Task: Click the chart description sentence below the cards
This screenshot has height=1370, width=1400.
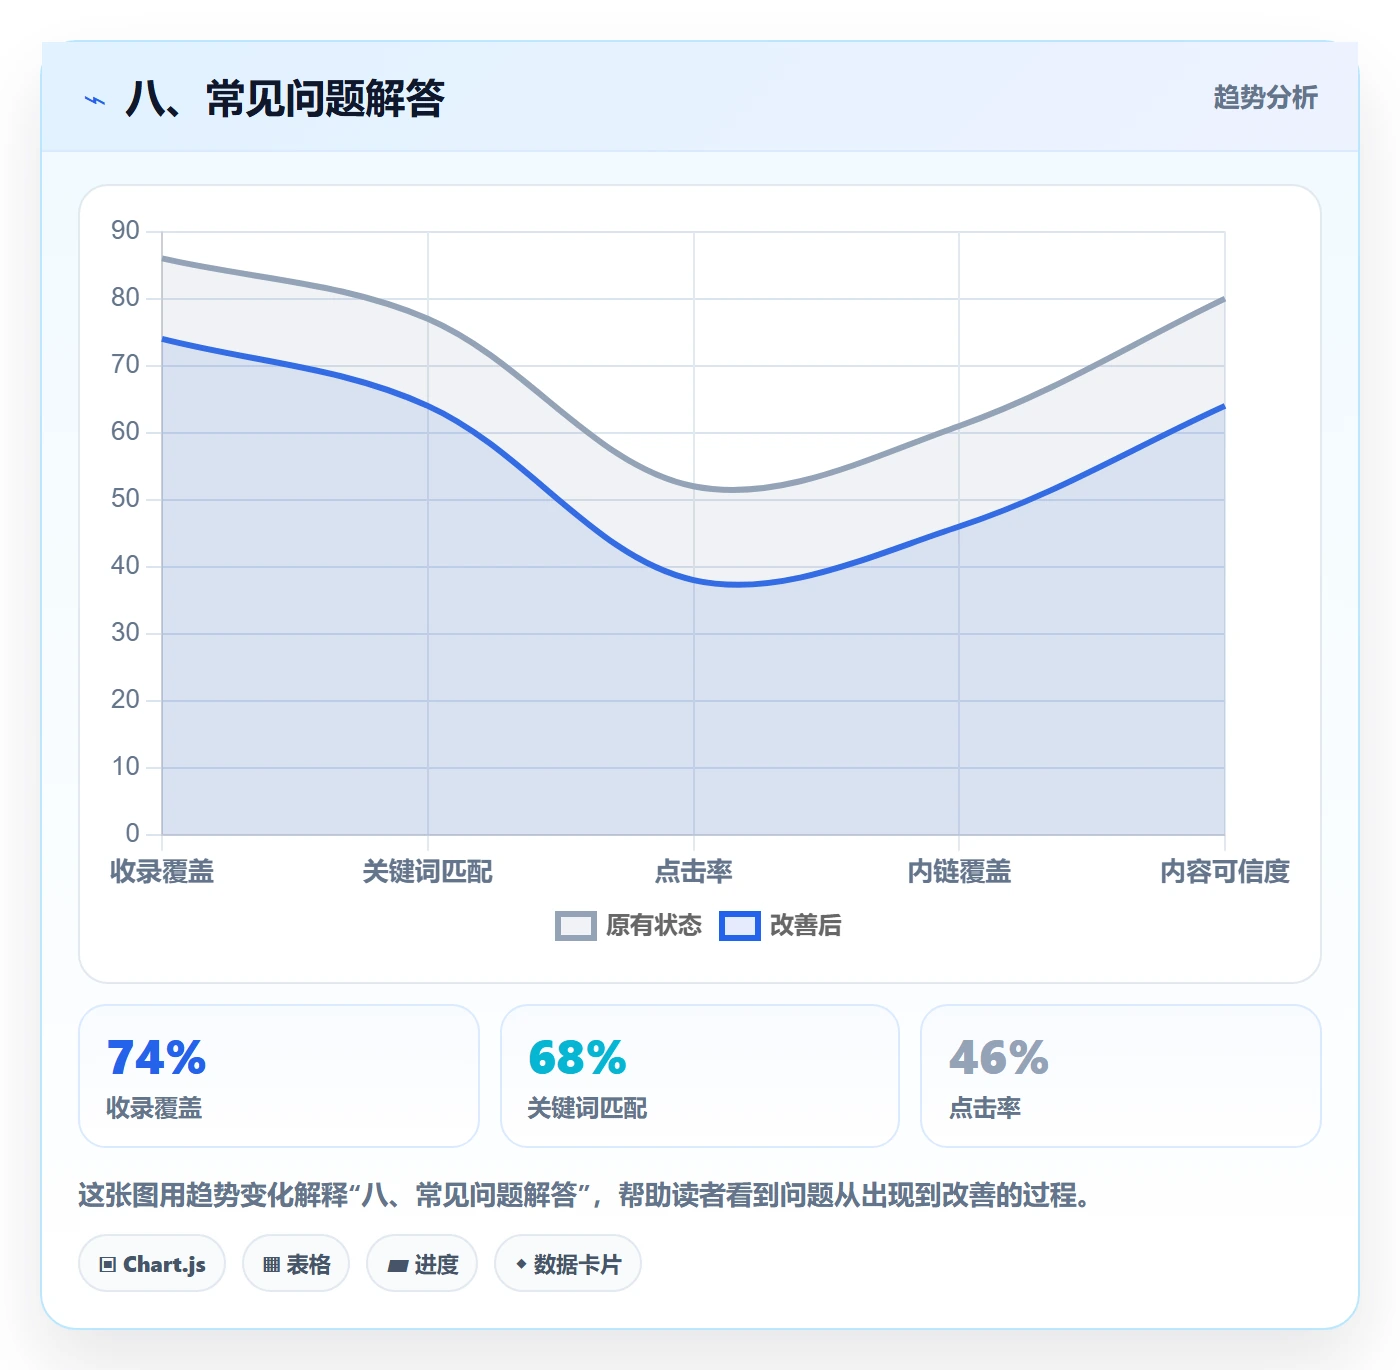Action: (584, 1195)
